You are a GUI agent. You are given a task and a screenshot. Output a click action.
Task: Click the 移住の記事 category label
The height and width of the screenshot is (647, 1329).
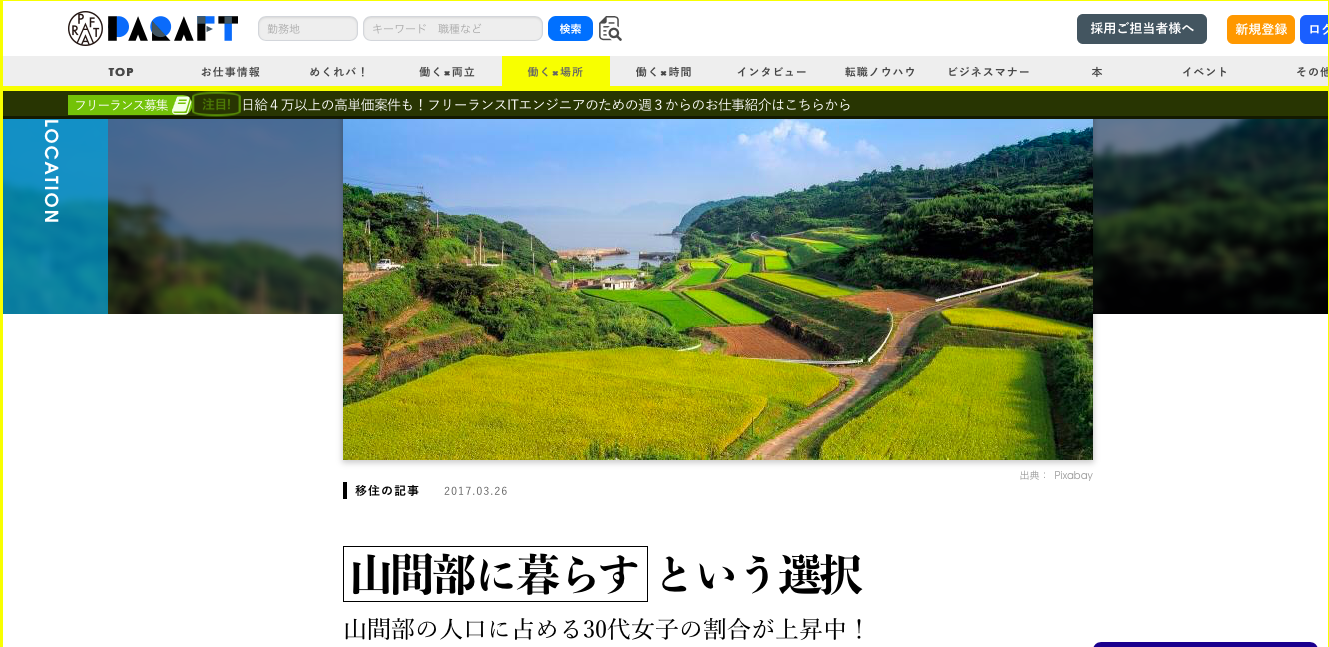click(x=386, y=491)
